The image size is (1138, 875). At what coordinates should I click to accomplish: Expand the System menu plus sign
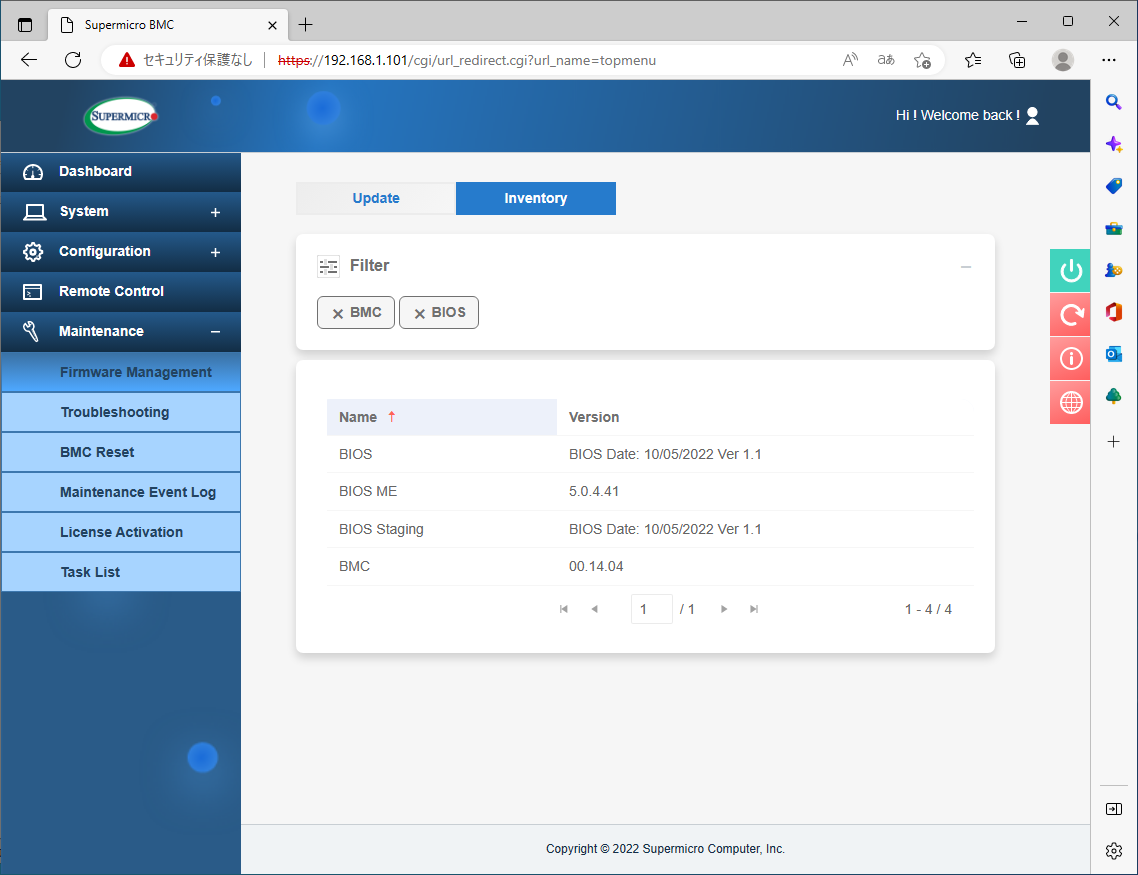point(215,213)
